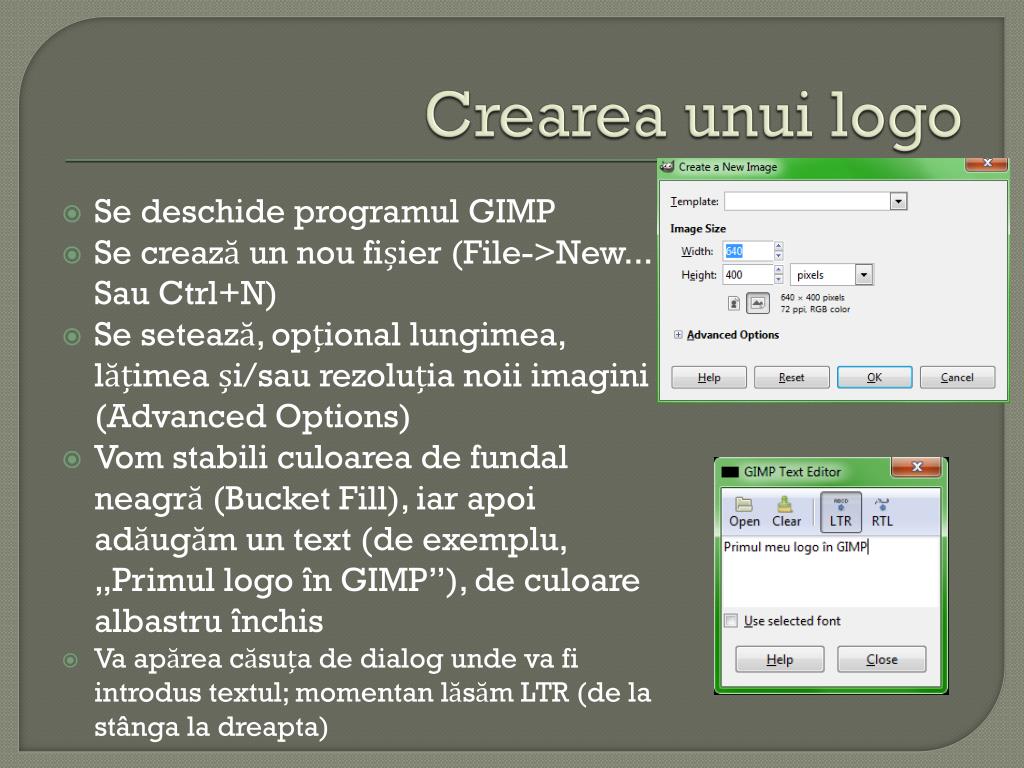The height and width of the screenshot is (768, 1024).
Task: Enable the Use selected font checkbox
Action: (731, 620)
